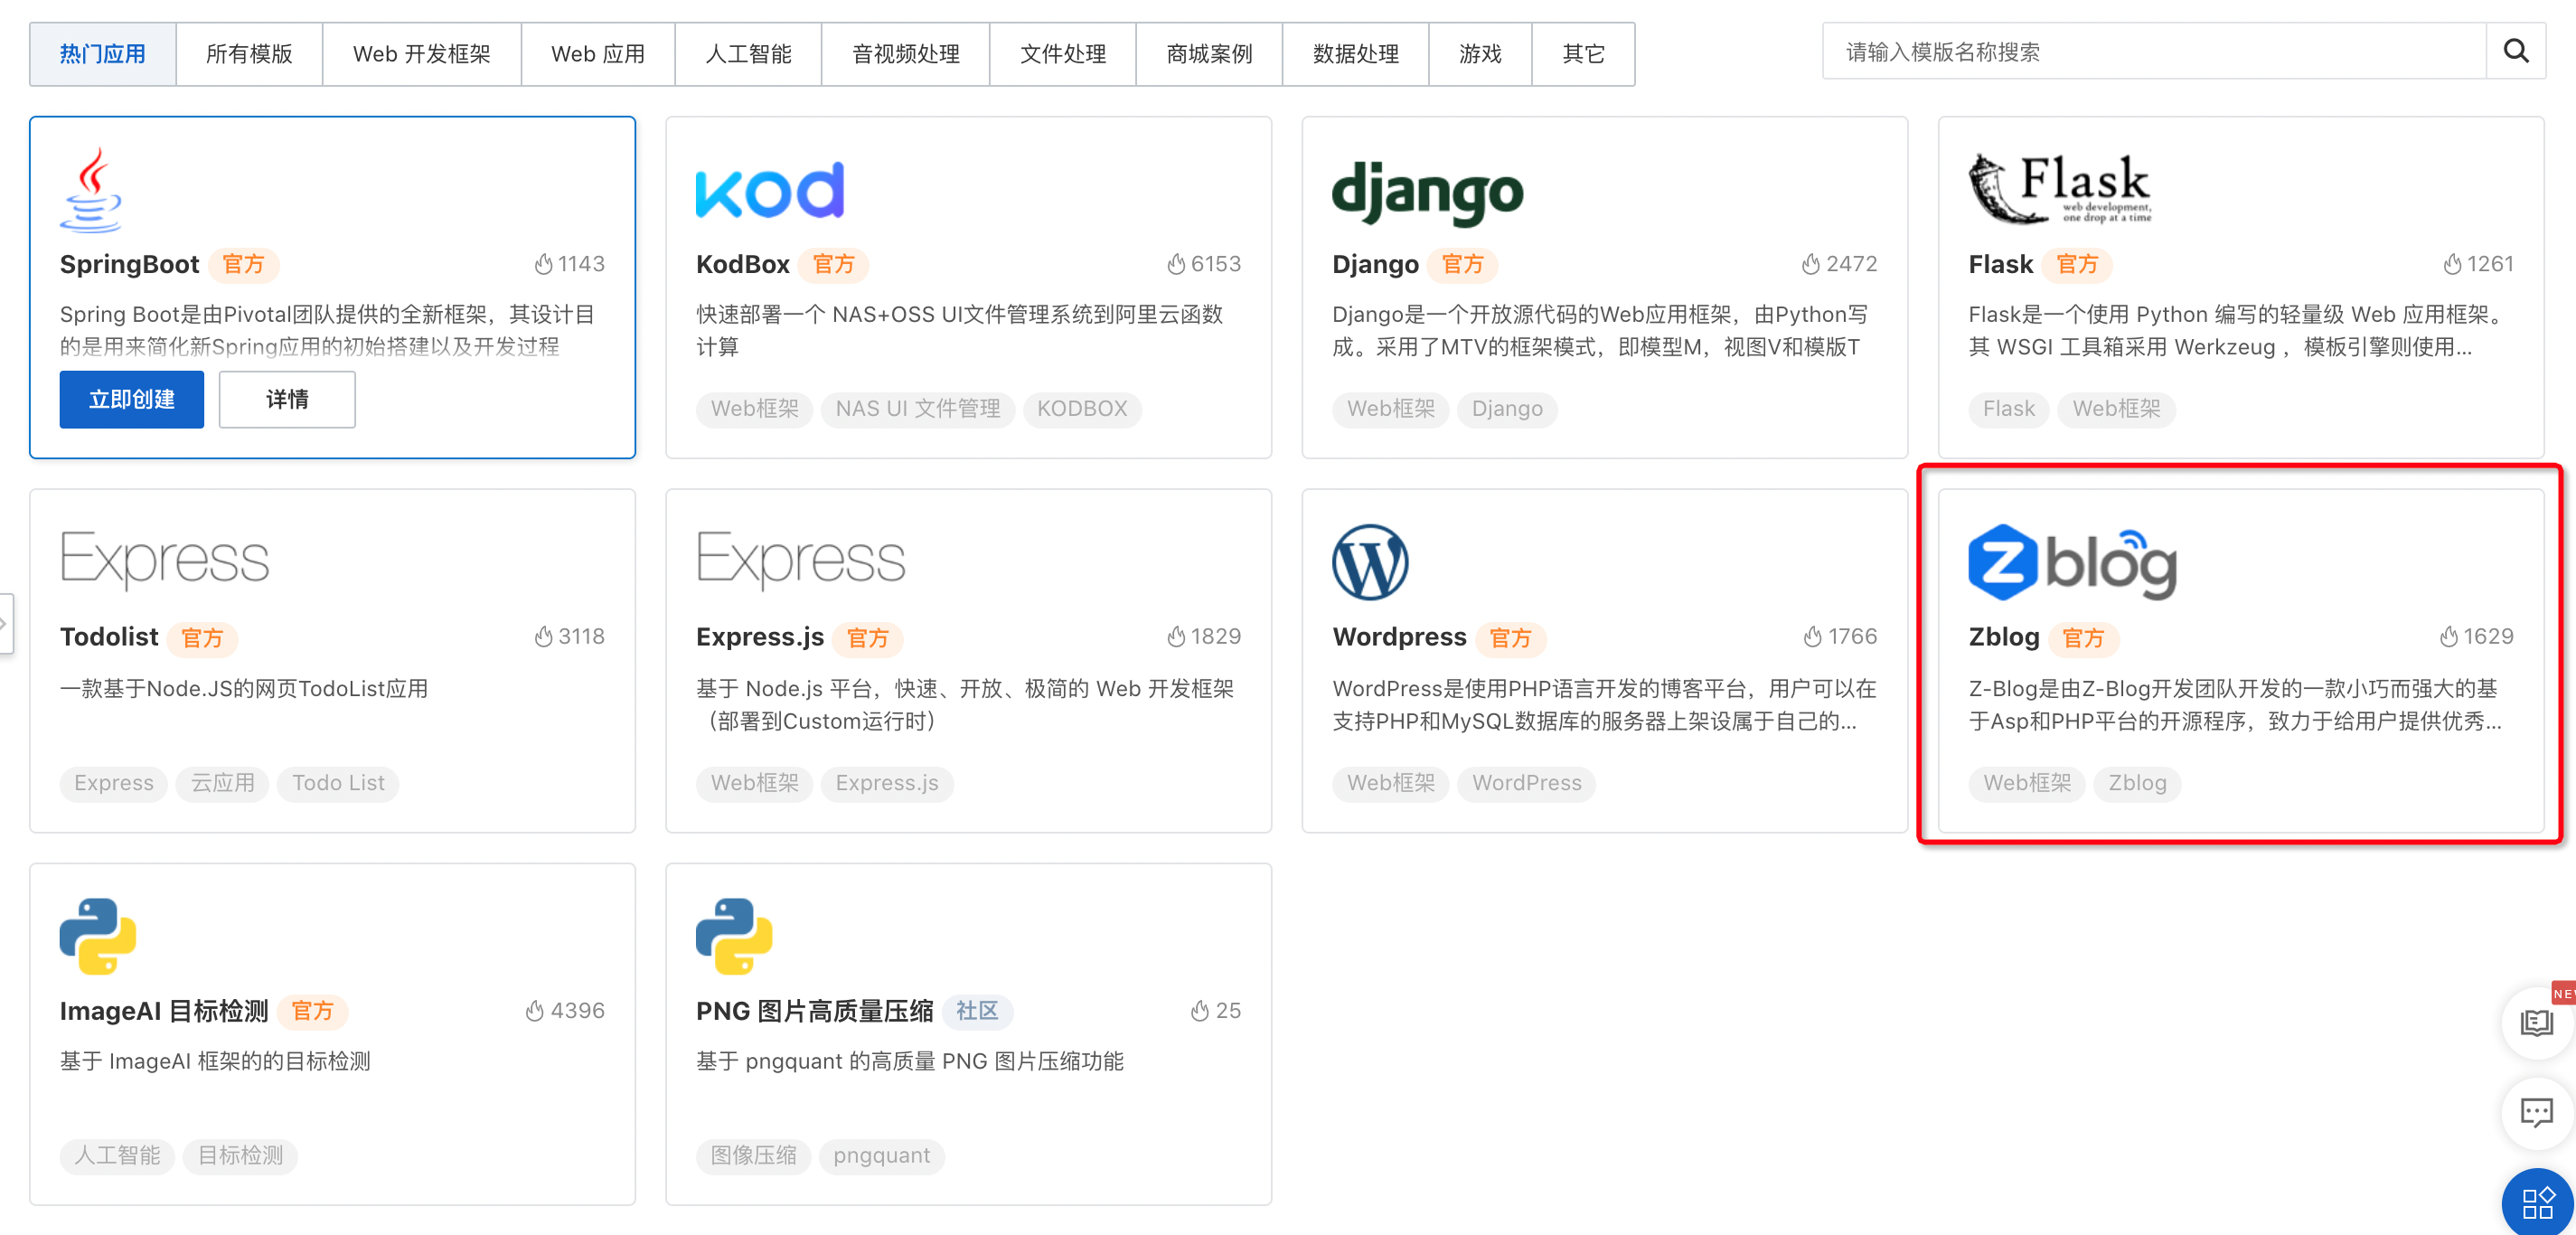The height and width of the screenshot is (1235, 2576).
Task: Click the Django logo
Action: coord(1426,192)
